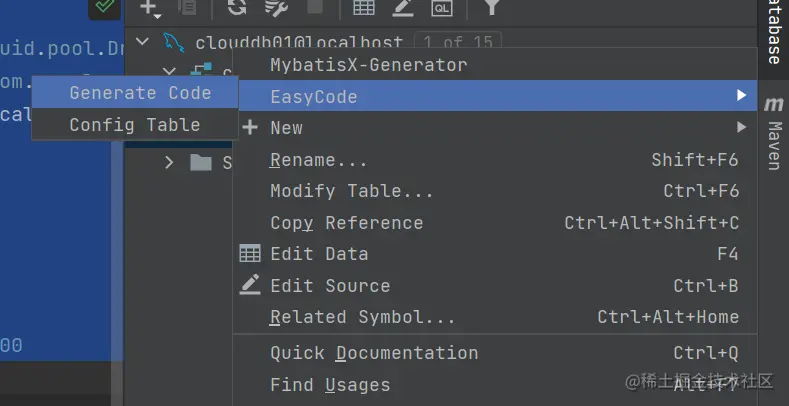Open the Database tool window tab
This screenshot has height=406, width=789.
(x=773, y=33)
